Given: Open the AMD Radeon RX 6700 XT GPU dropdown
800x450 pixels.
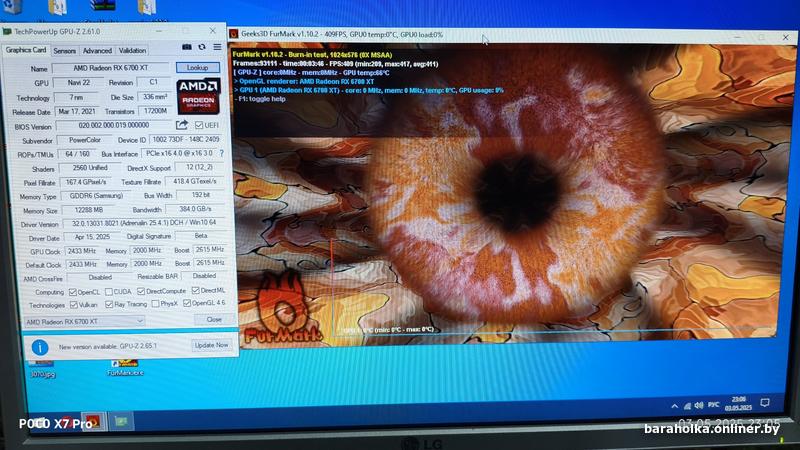Looking at the screenshot, I should tap(85, 321).
